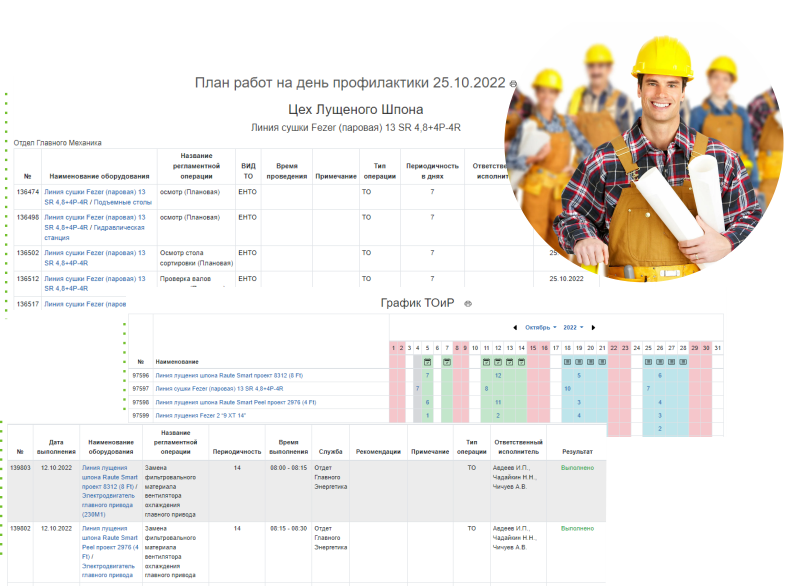This screenshot has height=586, width=800.
Task: Click the print icon next to График ТОиР
Action: 468,303
